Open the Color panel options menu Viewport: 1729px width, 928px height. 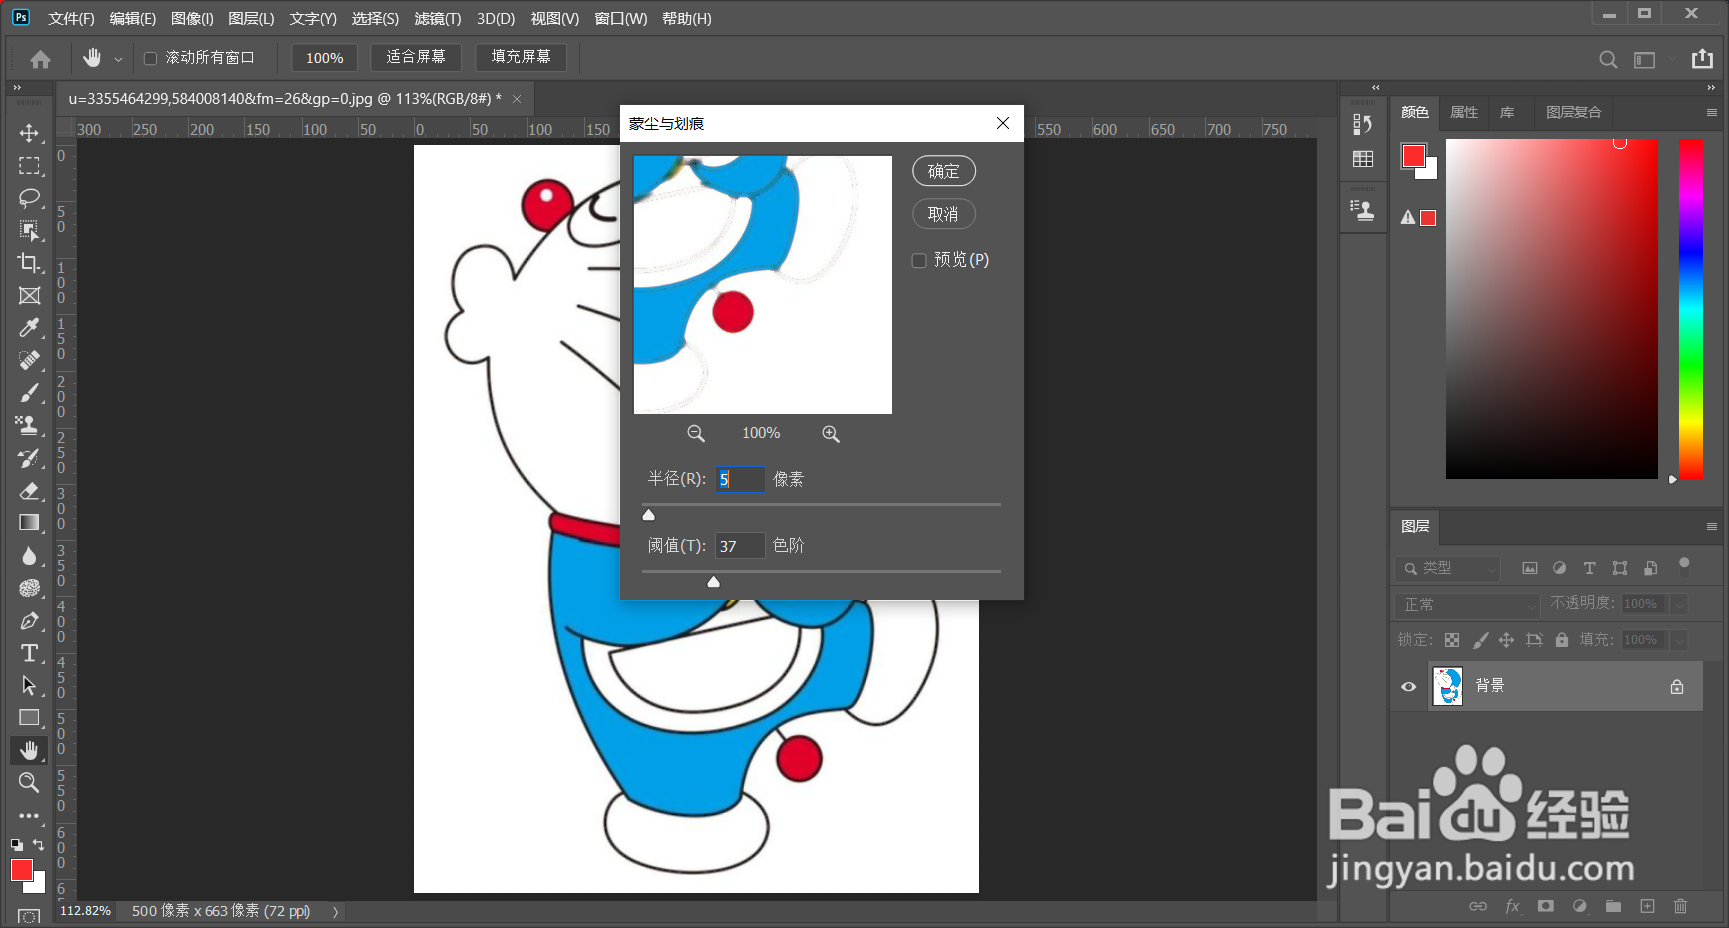click(x=1711, y=113)
